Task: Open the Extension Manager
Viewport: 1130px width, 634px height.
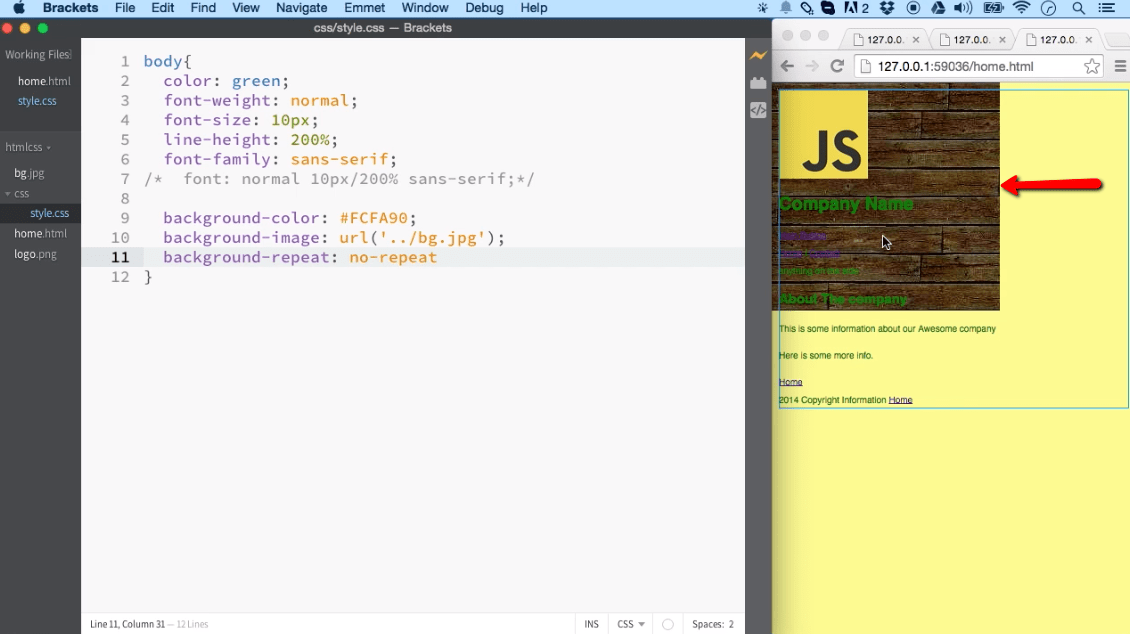Action: tap(758, 84)
